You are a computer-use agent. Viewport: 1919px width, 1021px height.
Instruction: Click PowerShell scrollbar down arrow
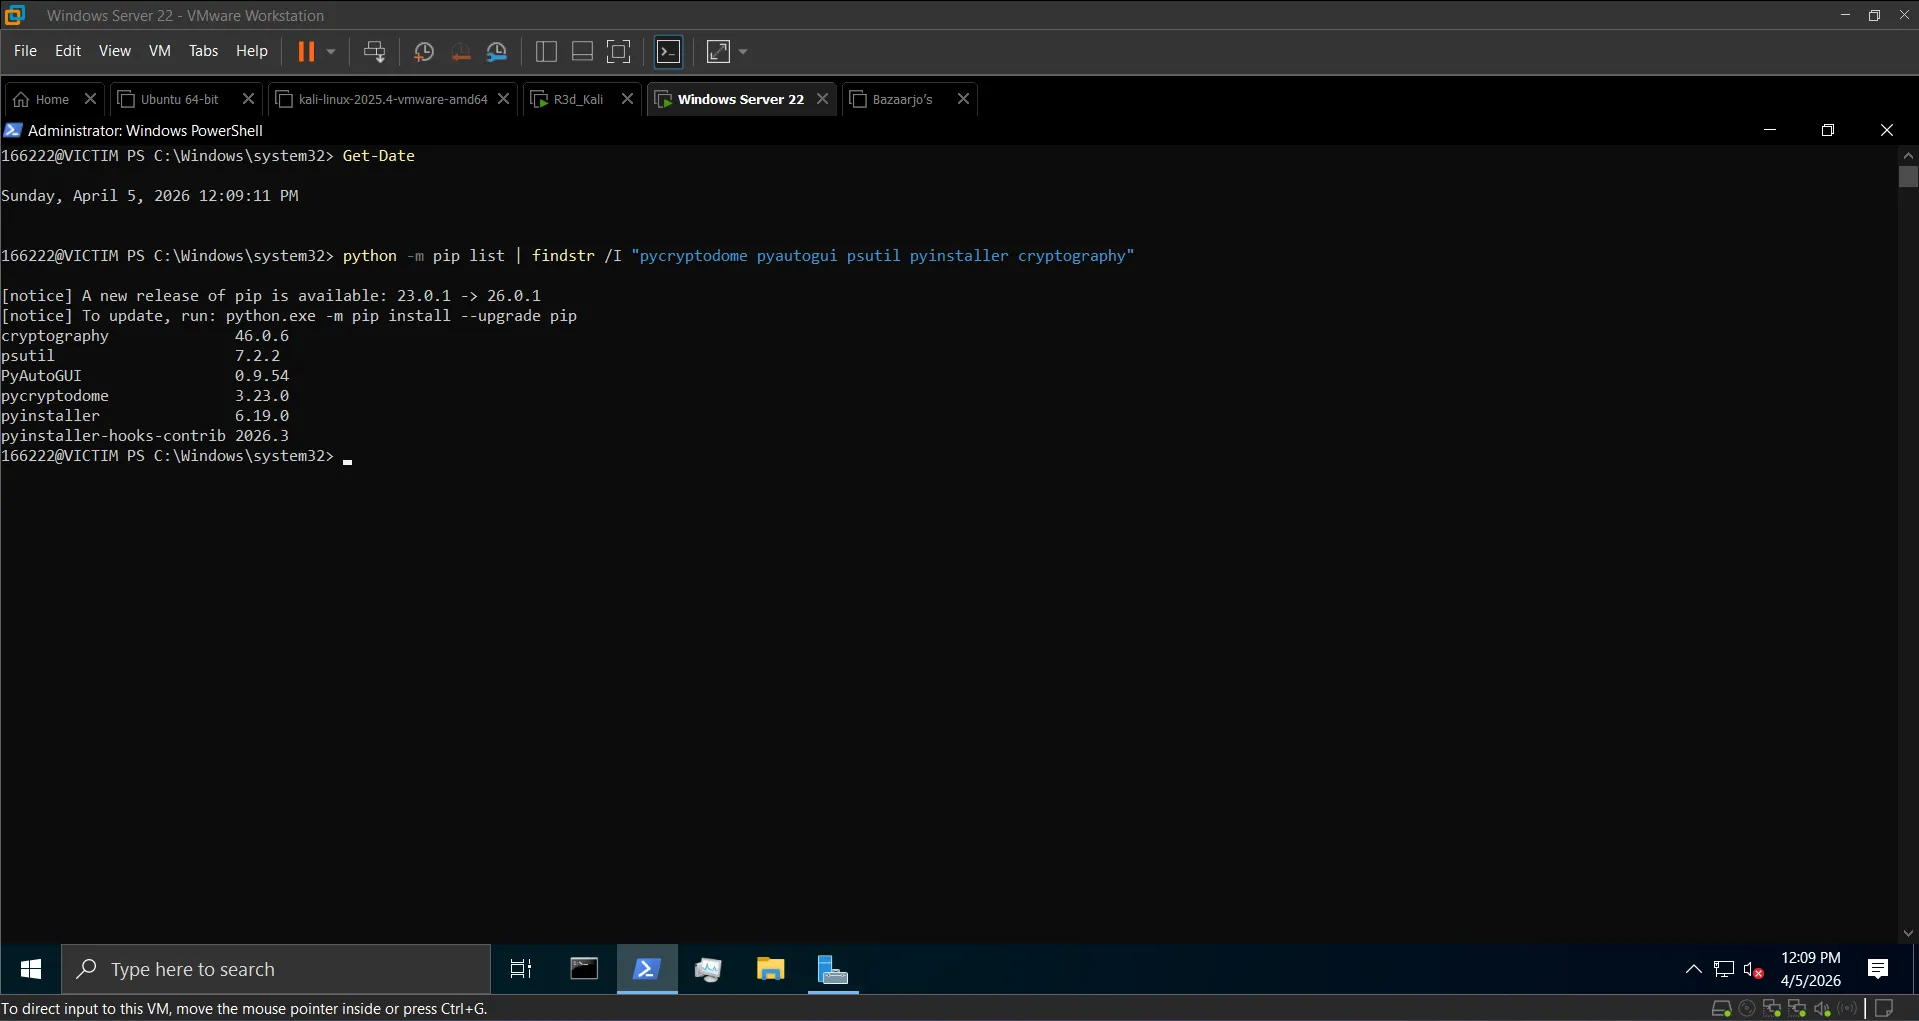pyautogui.click(x=1908, y=933)
